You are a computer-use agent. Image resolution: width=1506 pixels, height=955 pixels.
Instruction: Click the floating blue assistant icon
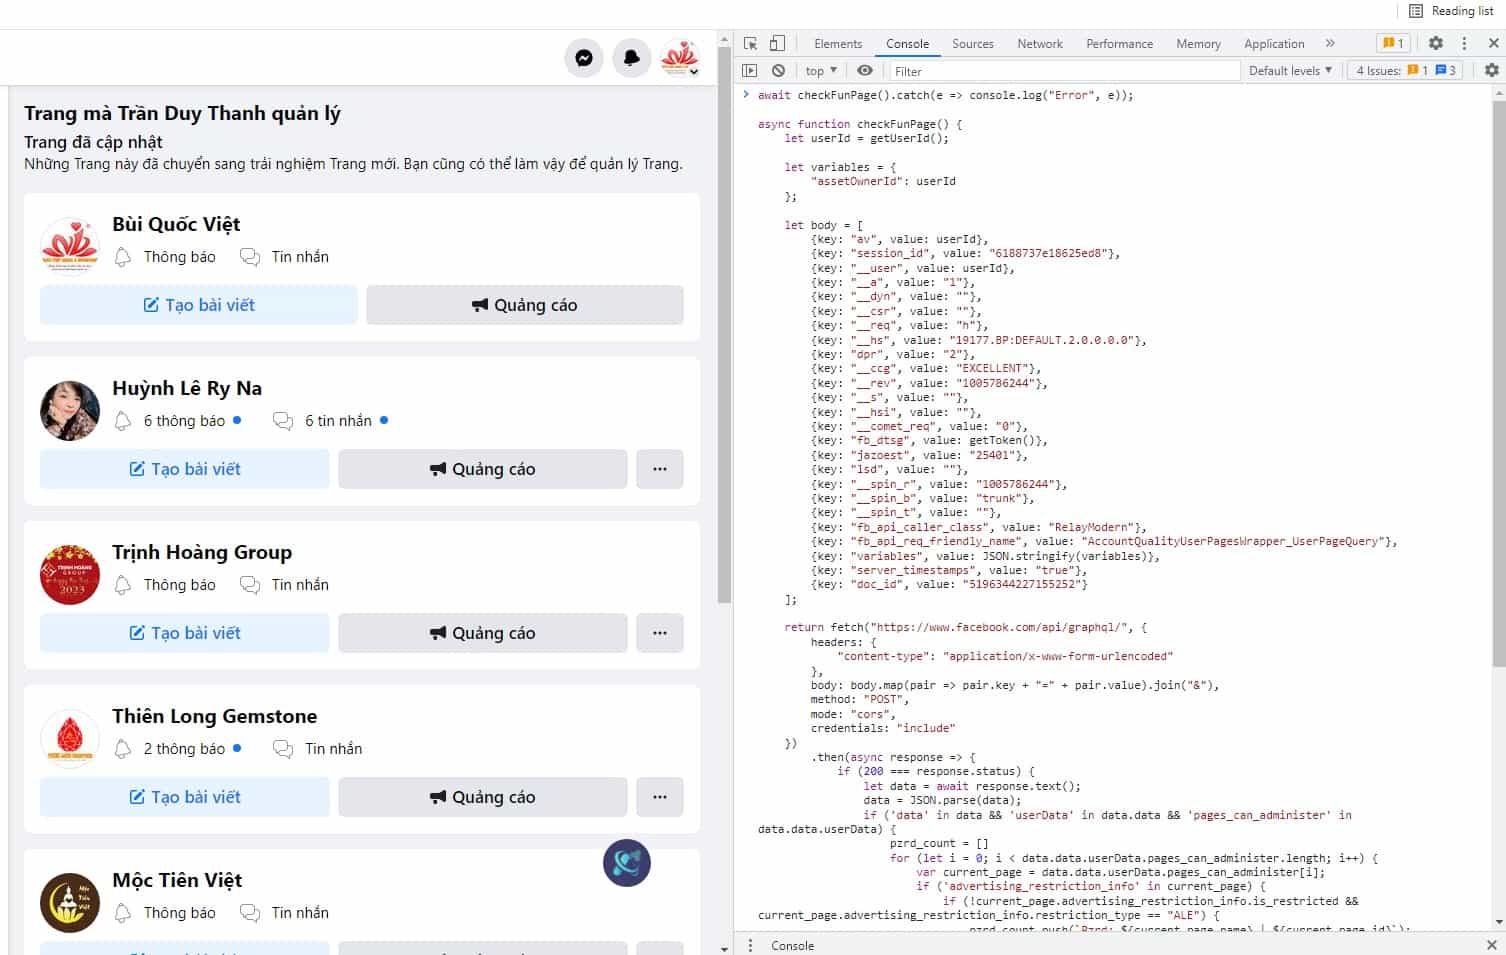(x=627, y=863)
